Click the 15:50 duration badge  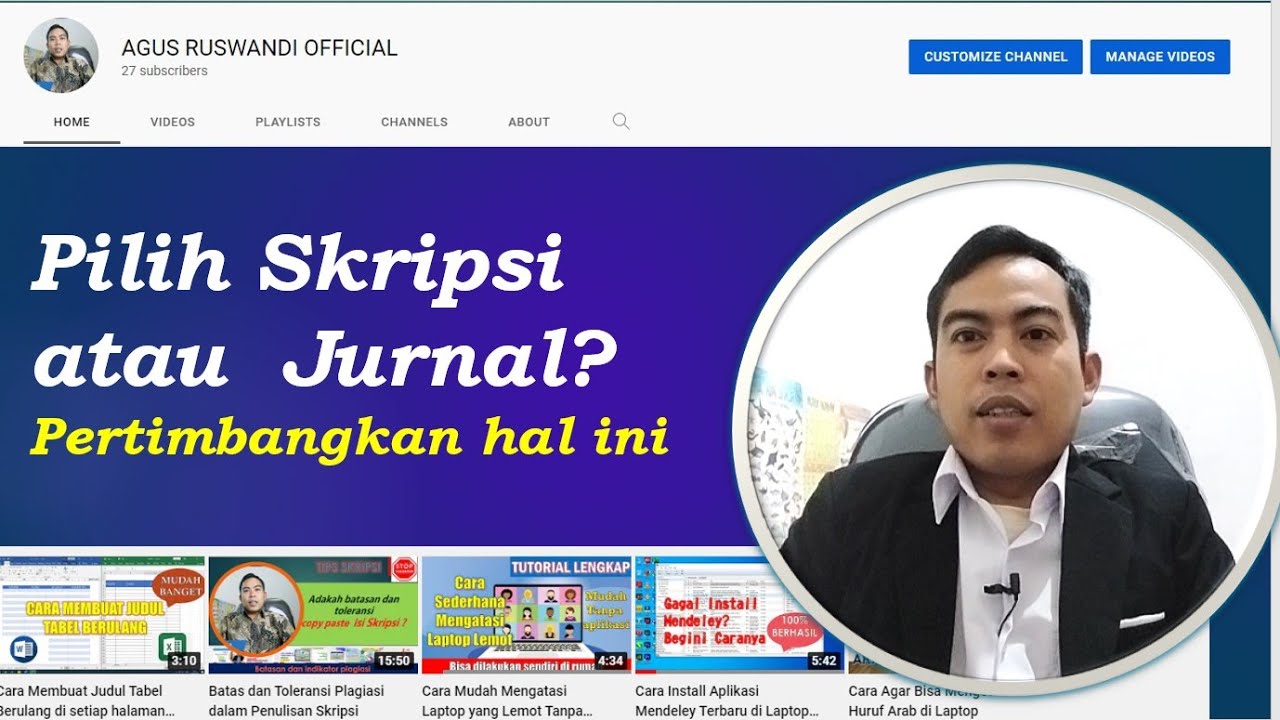click(x=394, y=661)
